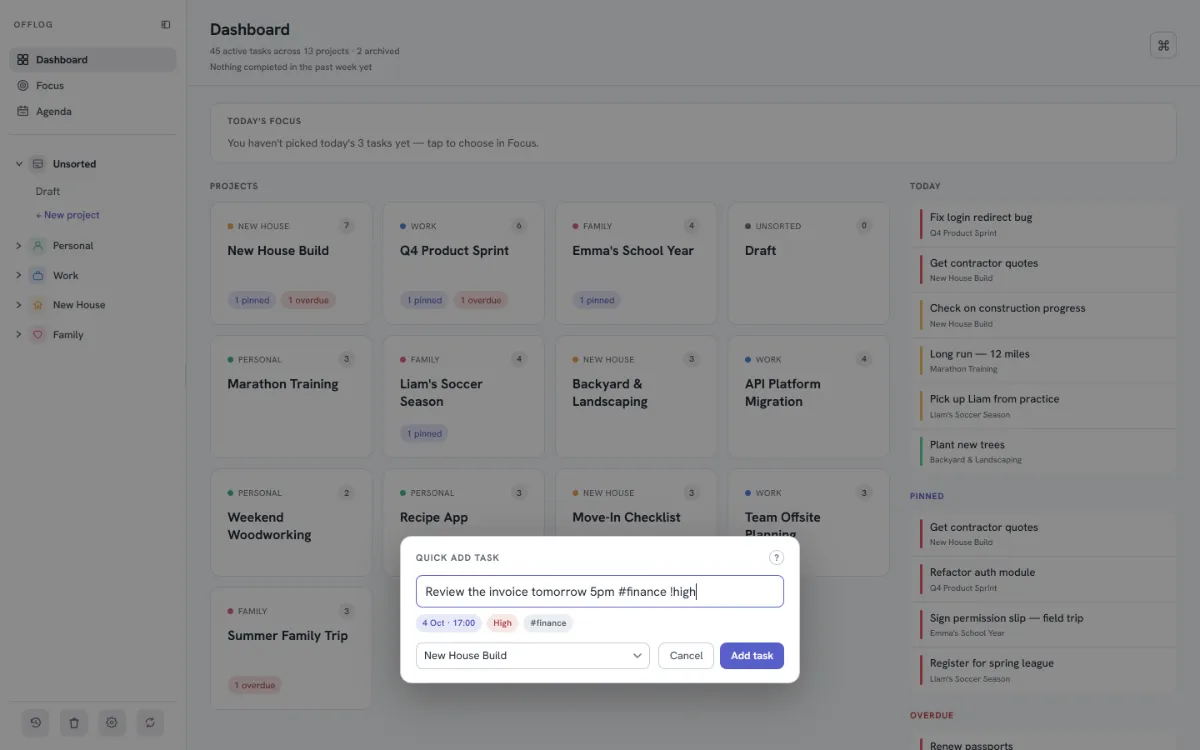Open the Agenda view
Image resolution: width=1200 pixels, height=750 pixels.
[x=93, y=112]
